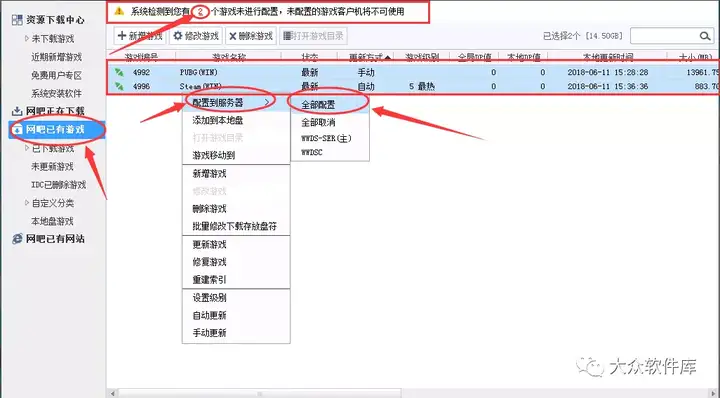Click the 网吧已有游戏 sidebar icon
This screenshot has width=720, height=398.
pos(17,129)
